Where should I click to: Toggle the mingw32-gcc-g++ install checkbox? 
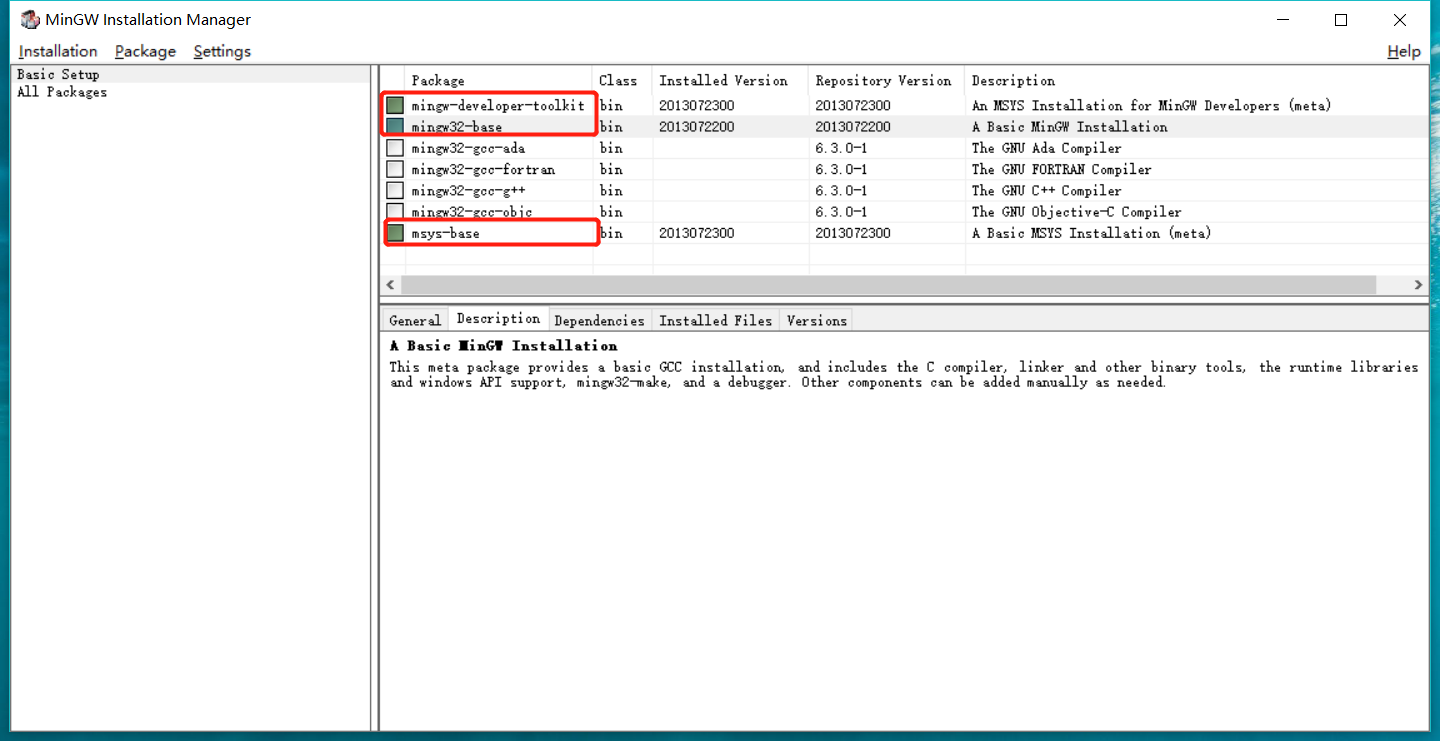pos(394,190)
